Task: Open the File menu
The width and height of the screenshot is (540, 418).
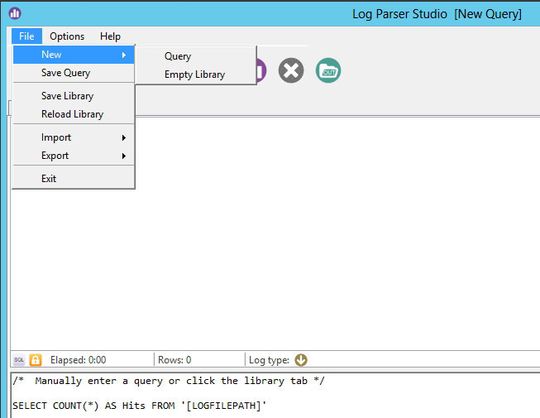Action: [x=27, y=36]
